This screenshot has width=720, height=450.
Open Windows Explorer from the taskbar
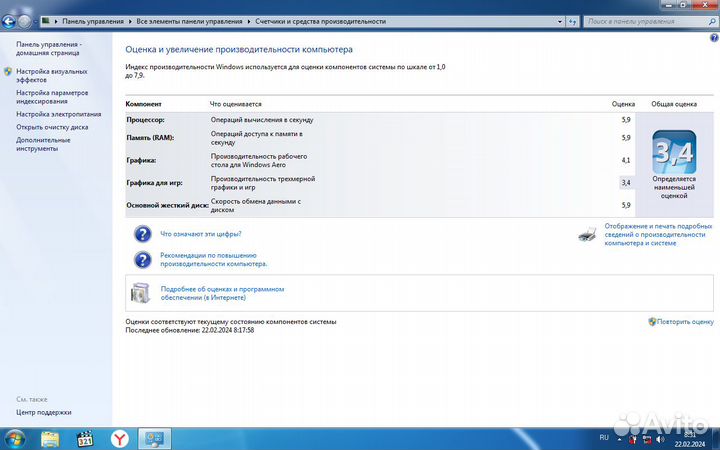(x=50, y=439)
